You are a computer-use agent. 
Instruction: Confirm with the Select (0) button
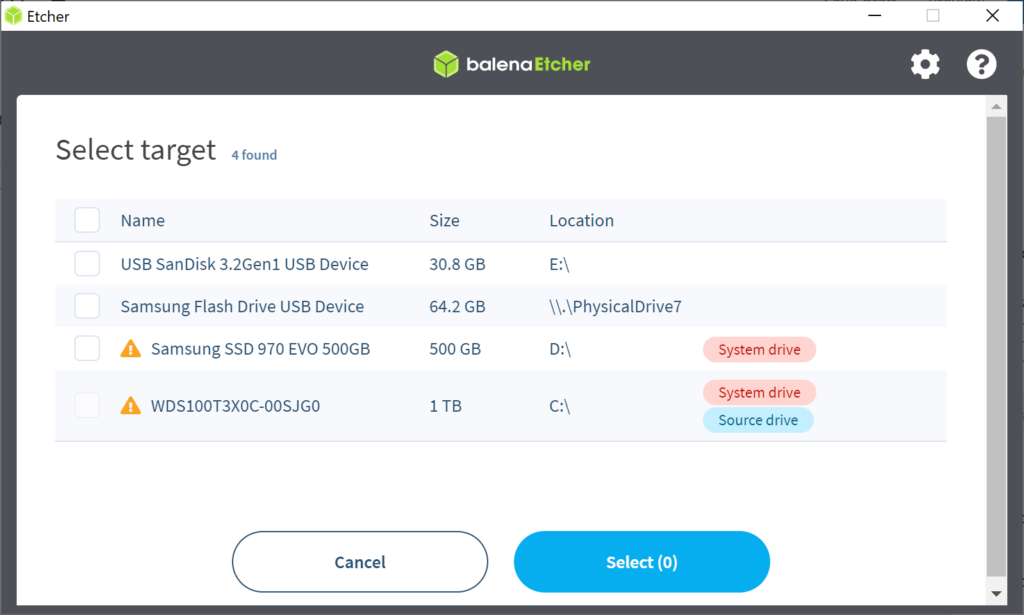coord(642,561)
